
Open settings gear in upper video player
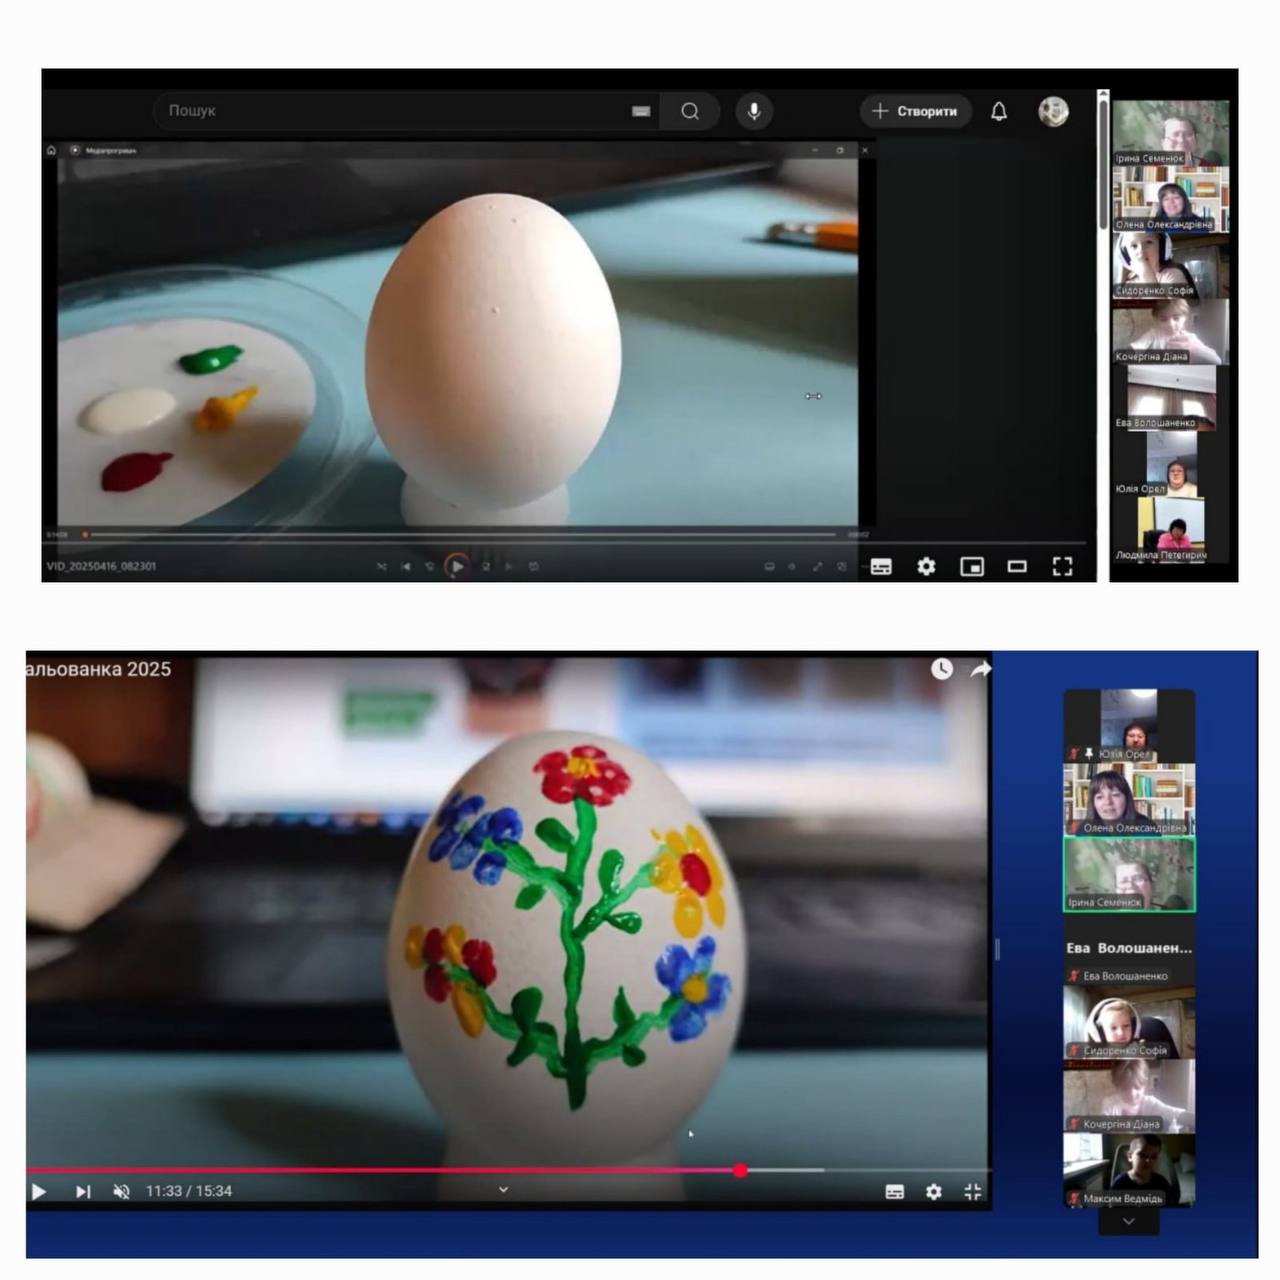(x=926, y=567)
